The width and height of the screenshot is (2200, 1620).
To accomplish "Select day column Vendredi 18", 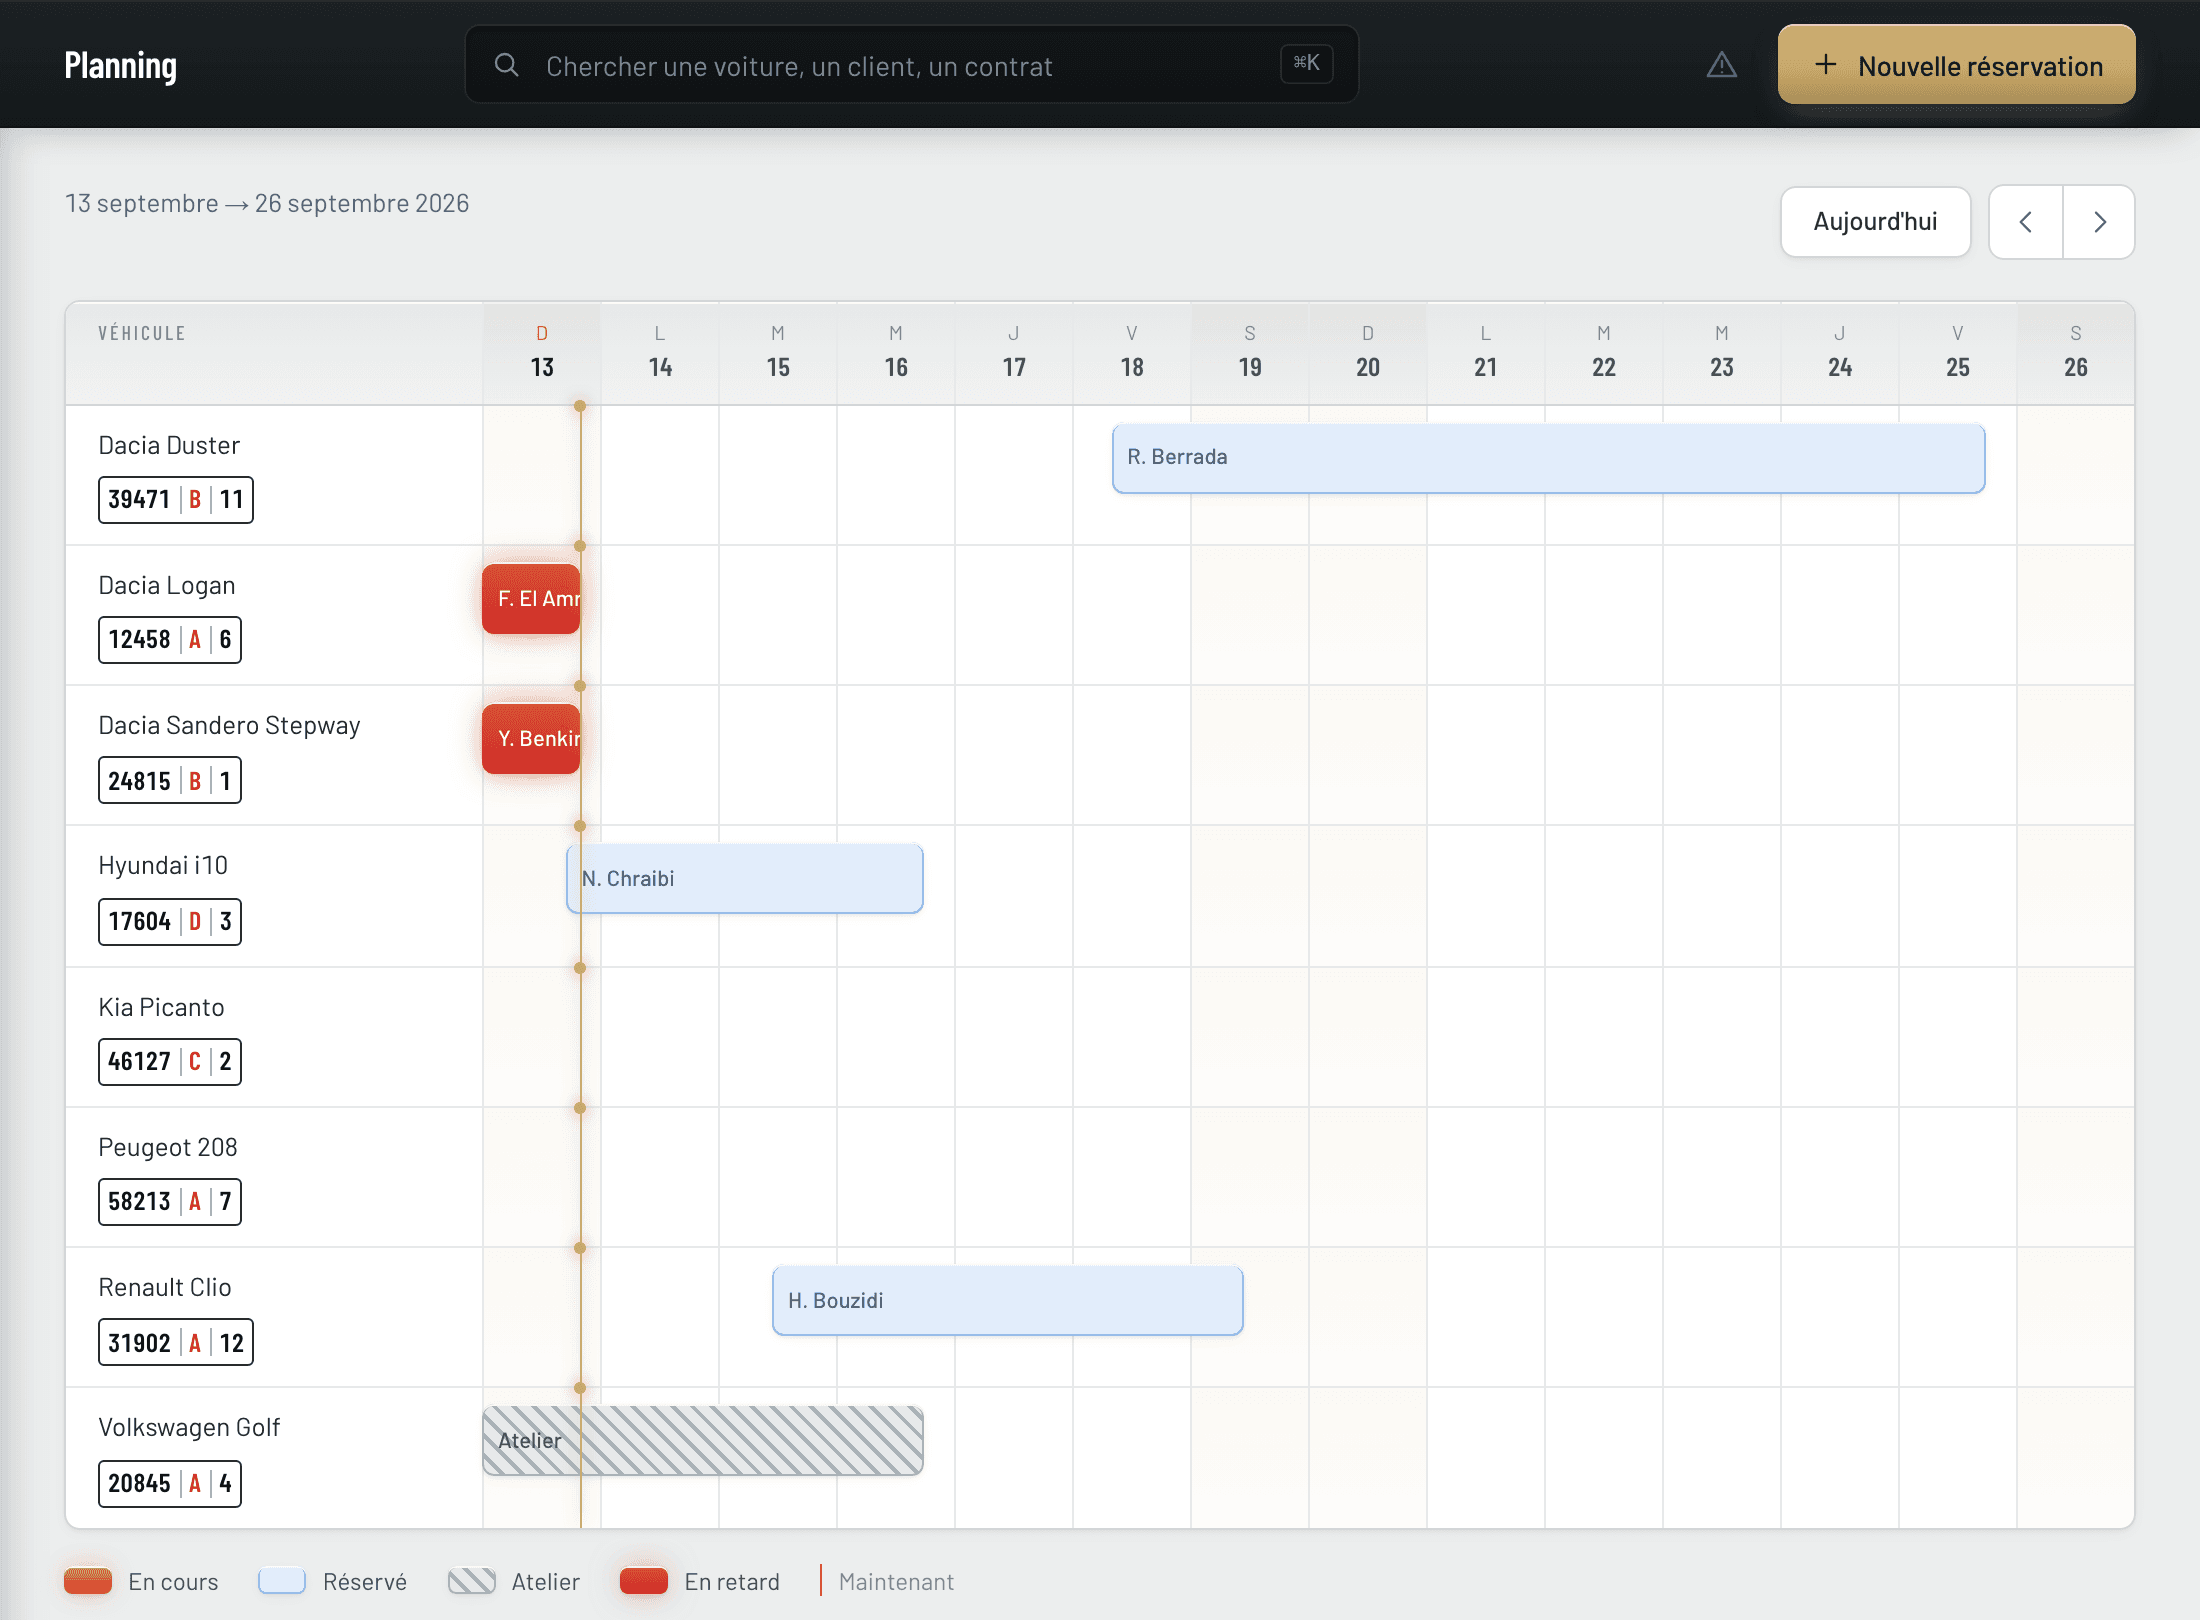I will click(x=1132, y=353).
